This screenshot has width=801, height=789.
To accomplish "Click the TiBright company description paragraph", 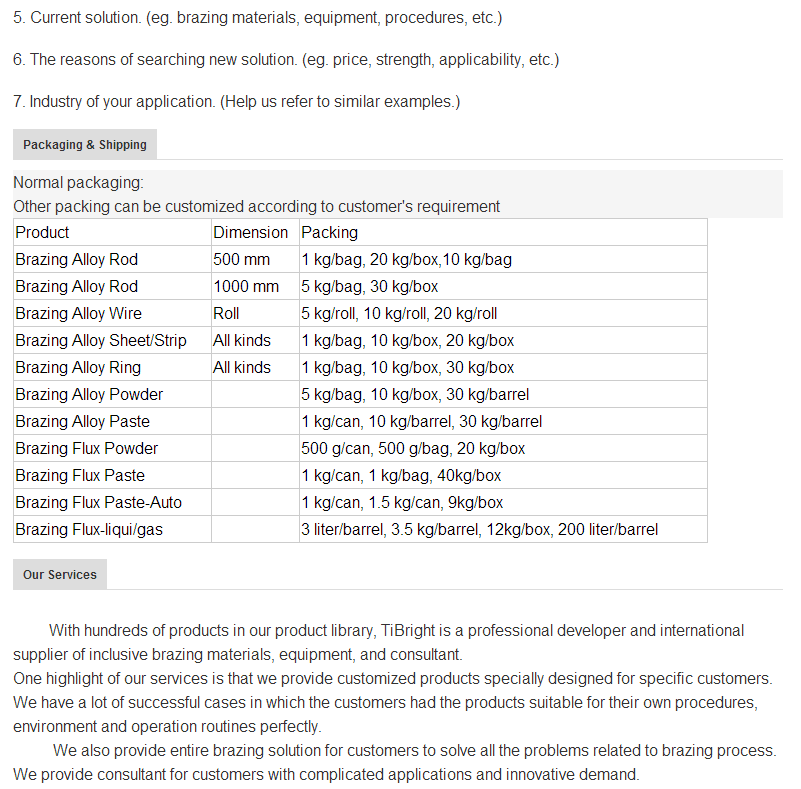I will click(378, 642).
